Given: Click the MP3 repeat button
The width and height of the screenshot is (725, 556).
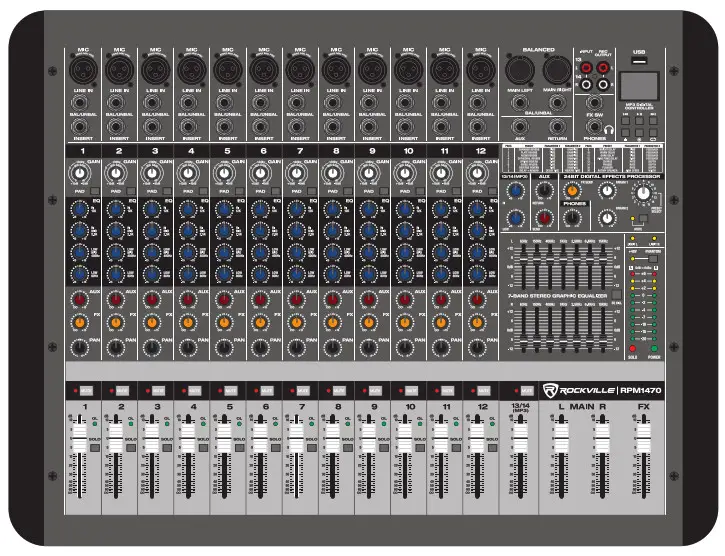Looking at the screenshot, I should coord(653,133).
